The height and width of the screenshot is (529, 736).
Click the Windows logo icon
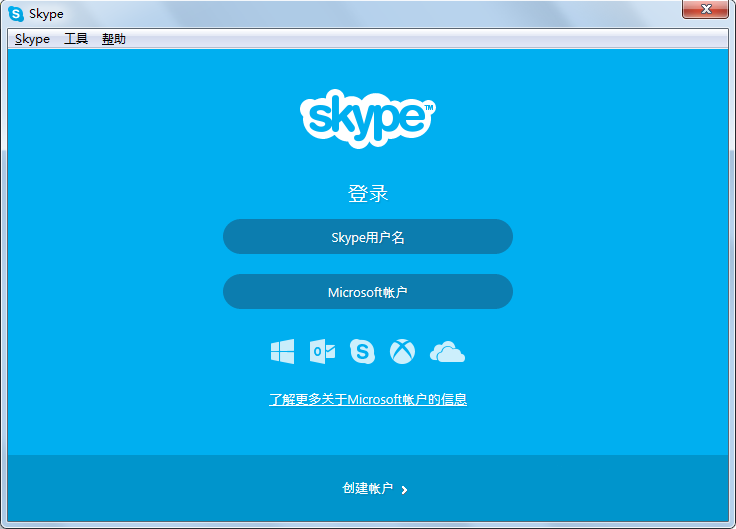(x=283, y=352)
